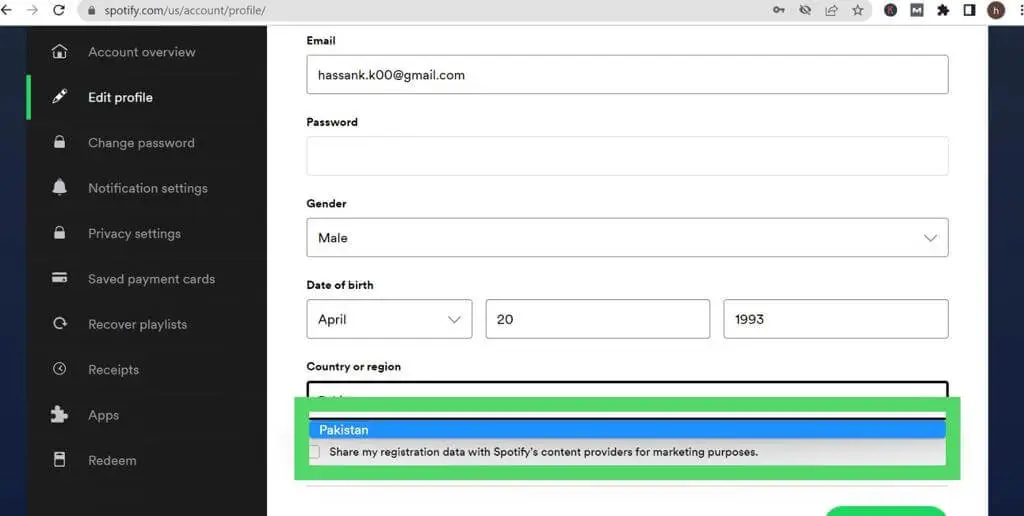Viewport: 1024px width, 516px height.
Task: Click the refresh icon beside Recover playlists
Action: [x=59, y=324]
